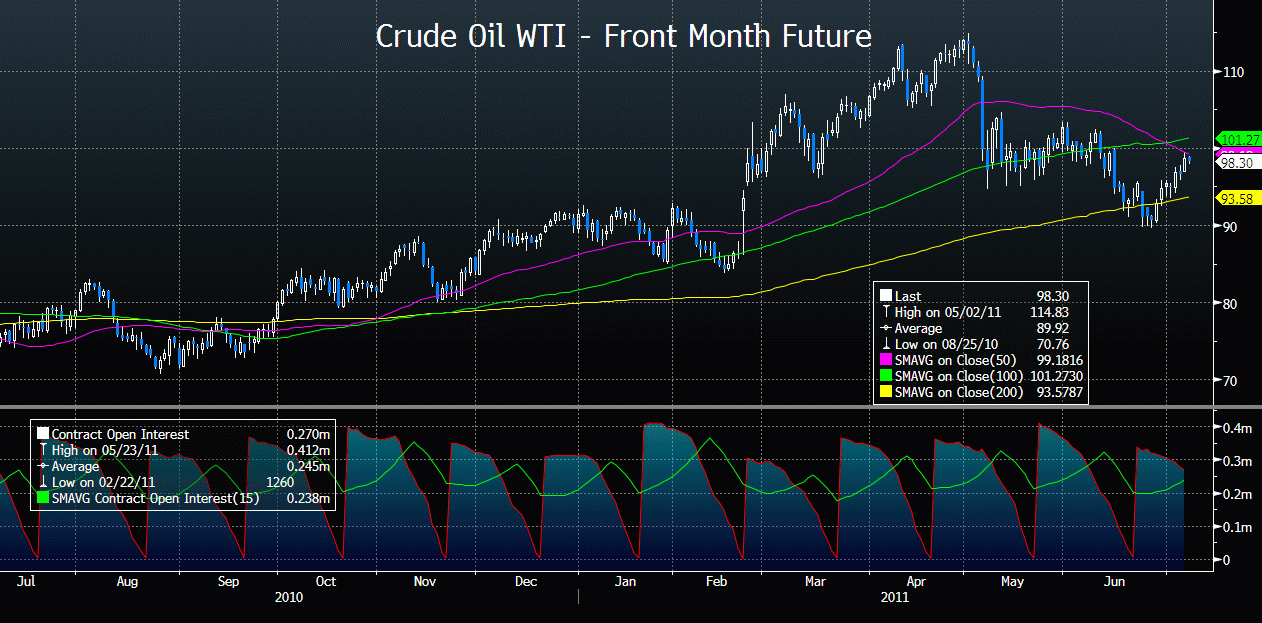
Task: Click the green 101.27 price tag on axis
Action: point(1235,139)
